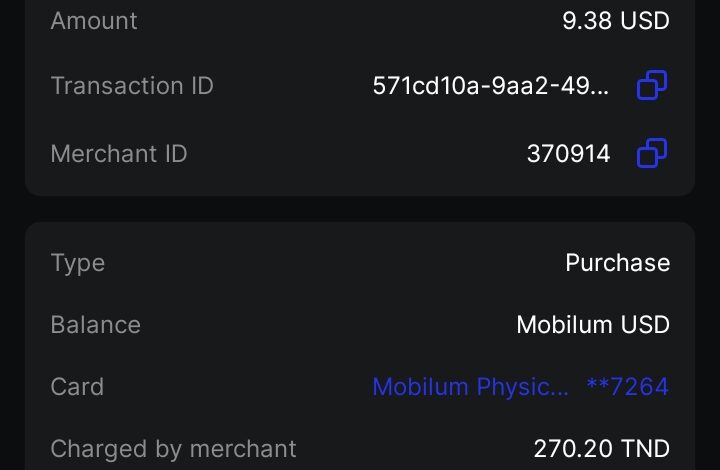This screenshot has height=470, width=720.
Task: Tap the gap between the two detail cards
Action: [x=360, y=208]
